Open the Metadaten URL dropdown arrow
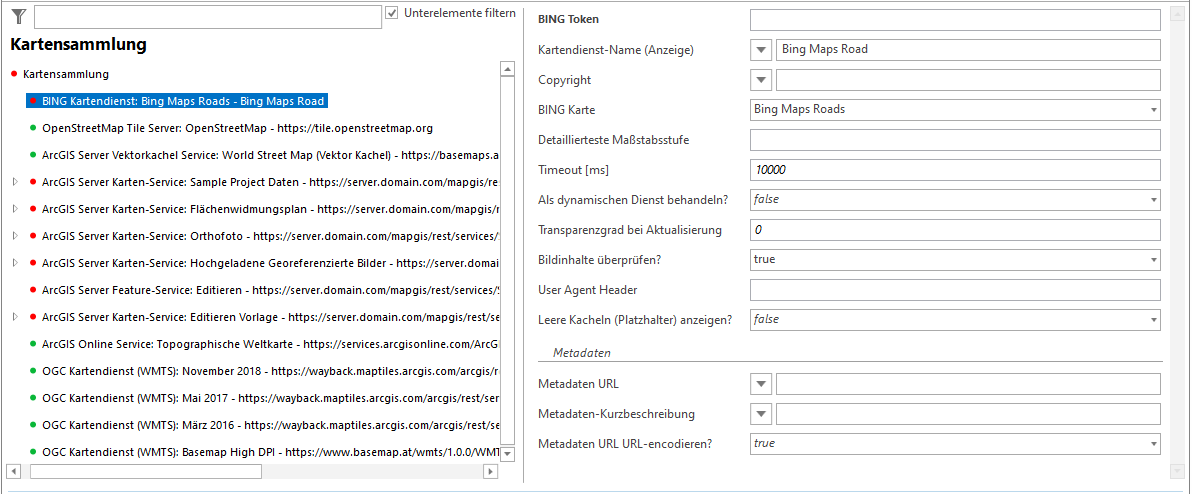The image size is (1192, 494). (761, 384)
